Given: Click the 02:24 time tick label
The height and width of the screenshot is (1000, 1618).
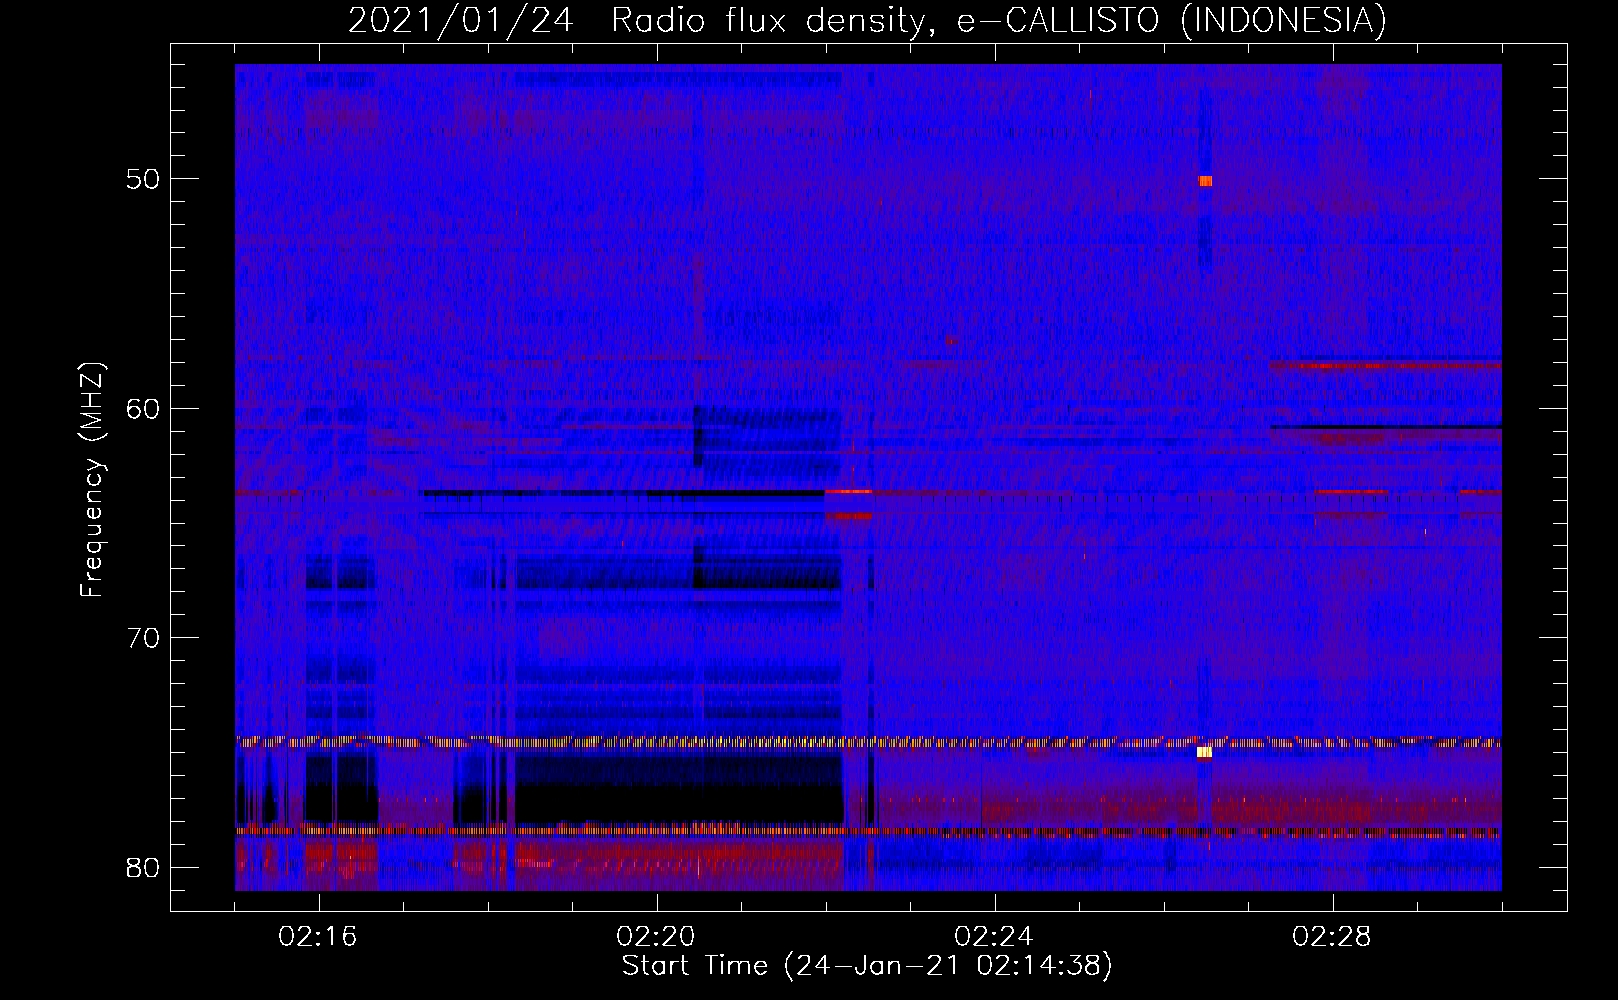Looking at the screenshot, I should (x=994, y=937).
